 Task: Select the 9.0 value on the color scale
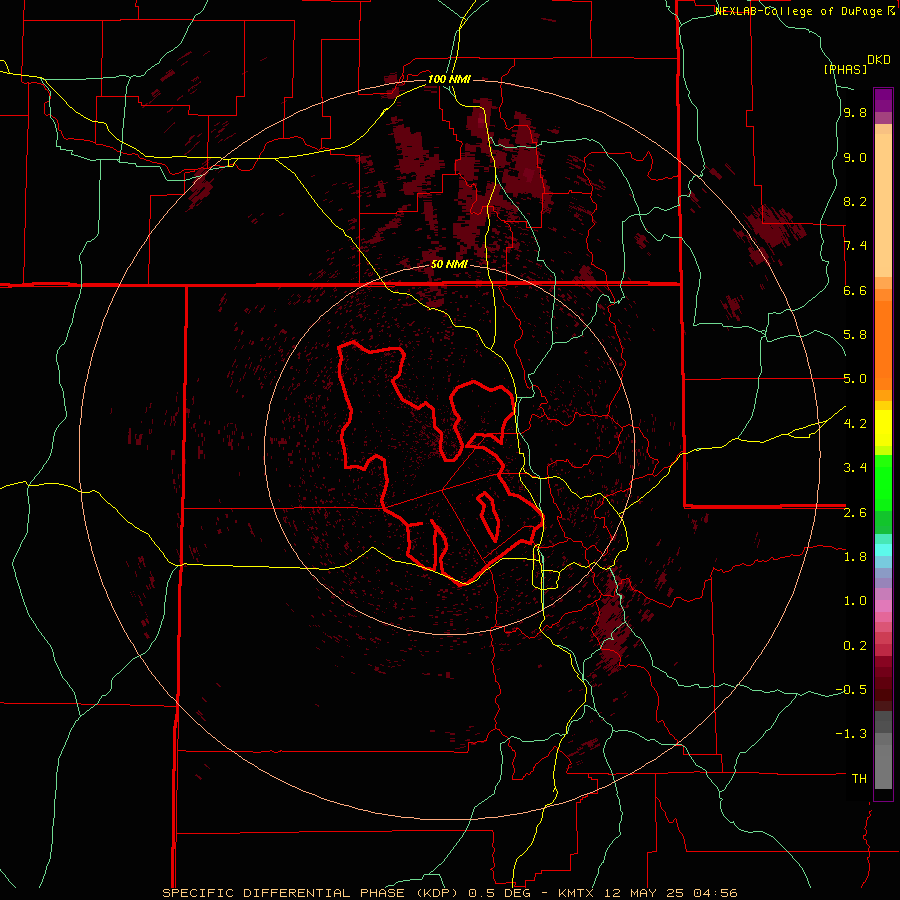[x=855, y=158]
